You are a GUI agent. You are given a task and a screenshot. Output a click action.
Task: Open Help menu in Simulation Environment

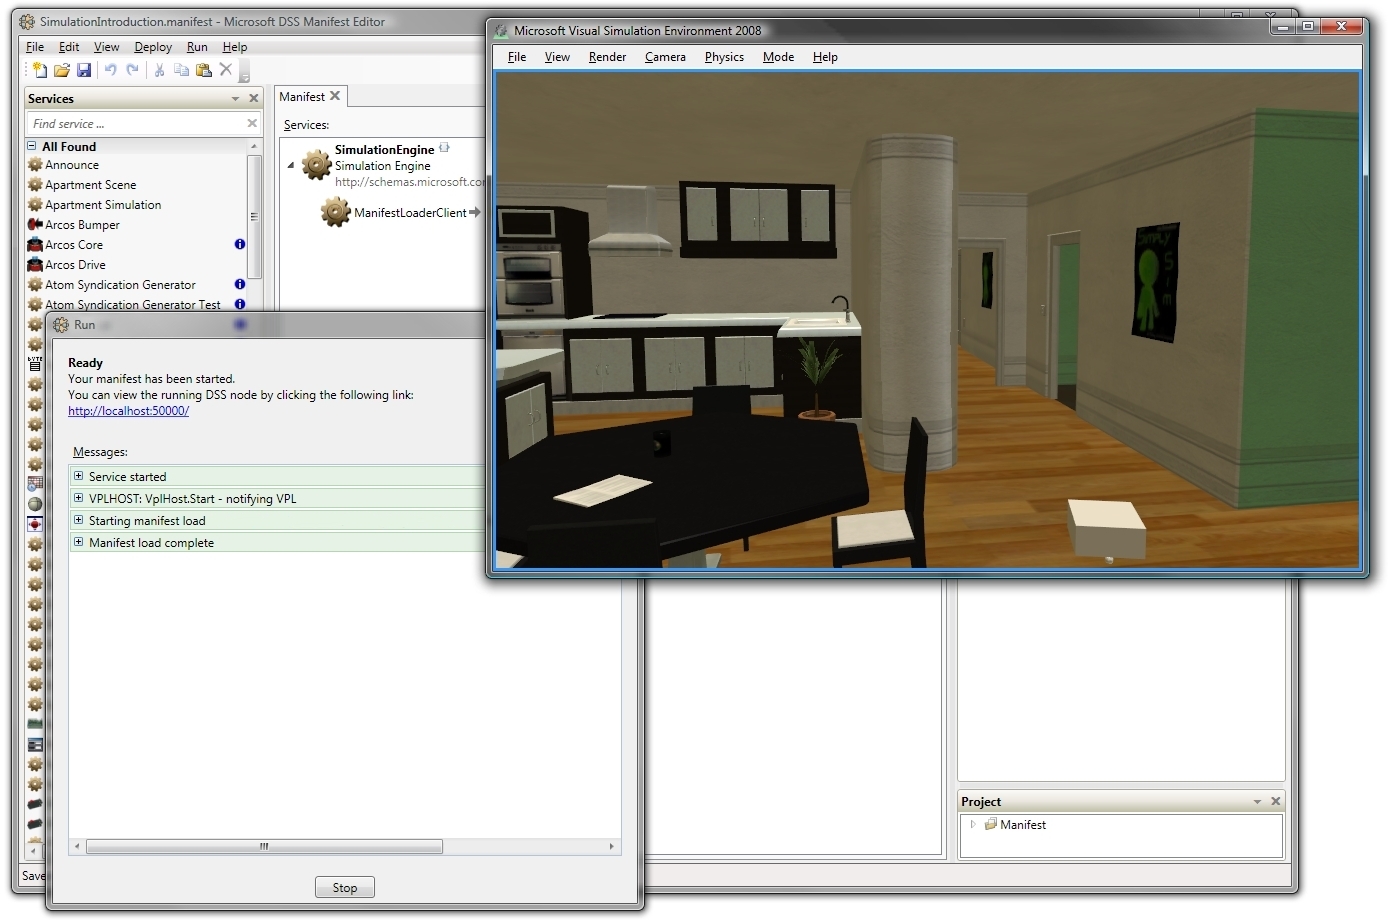tap(825, 57)
